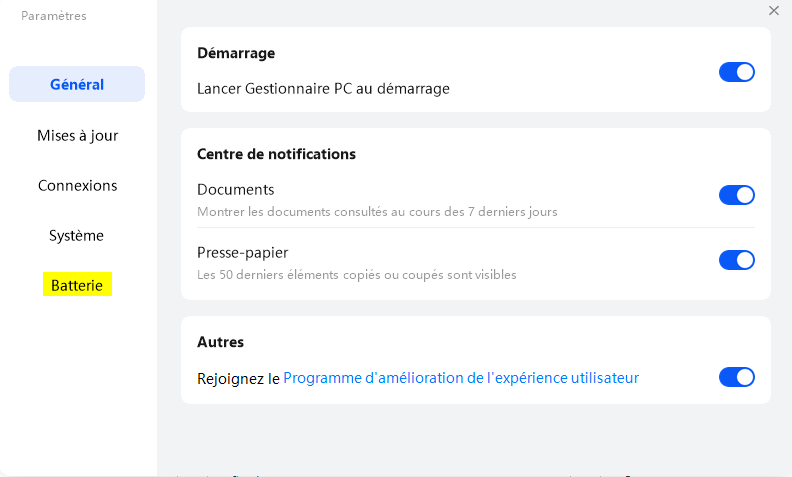Open the highlighted Batterie tab
The height and width of the screenshot is (477, 792).
coord(77,285)
